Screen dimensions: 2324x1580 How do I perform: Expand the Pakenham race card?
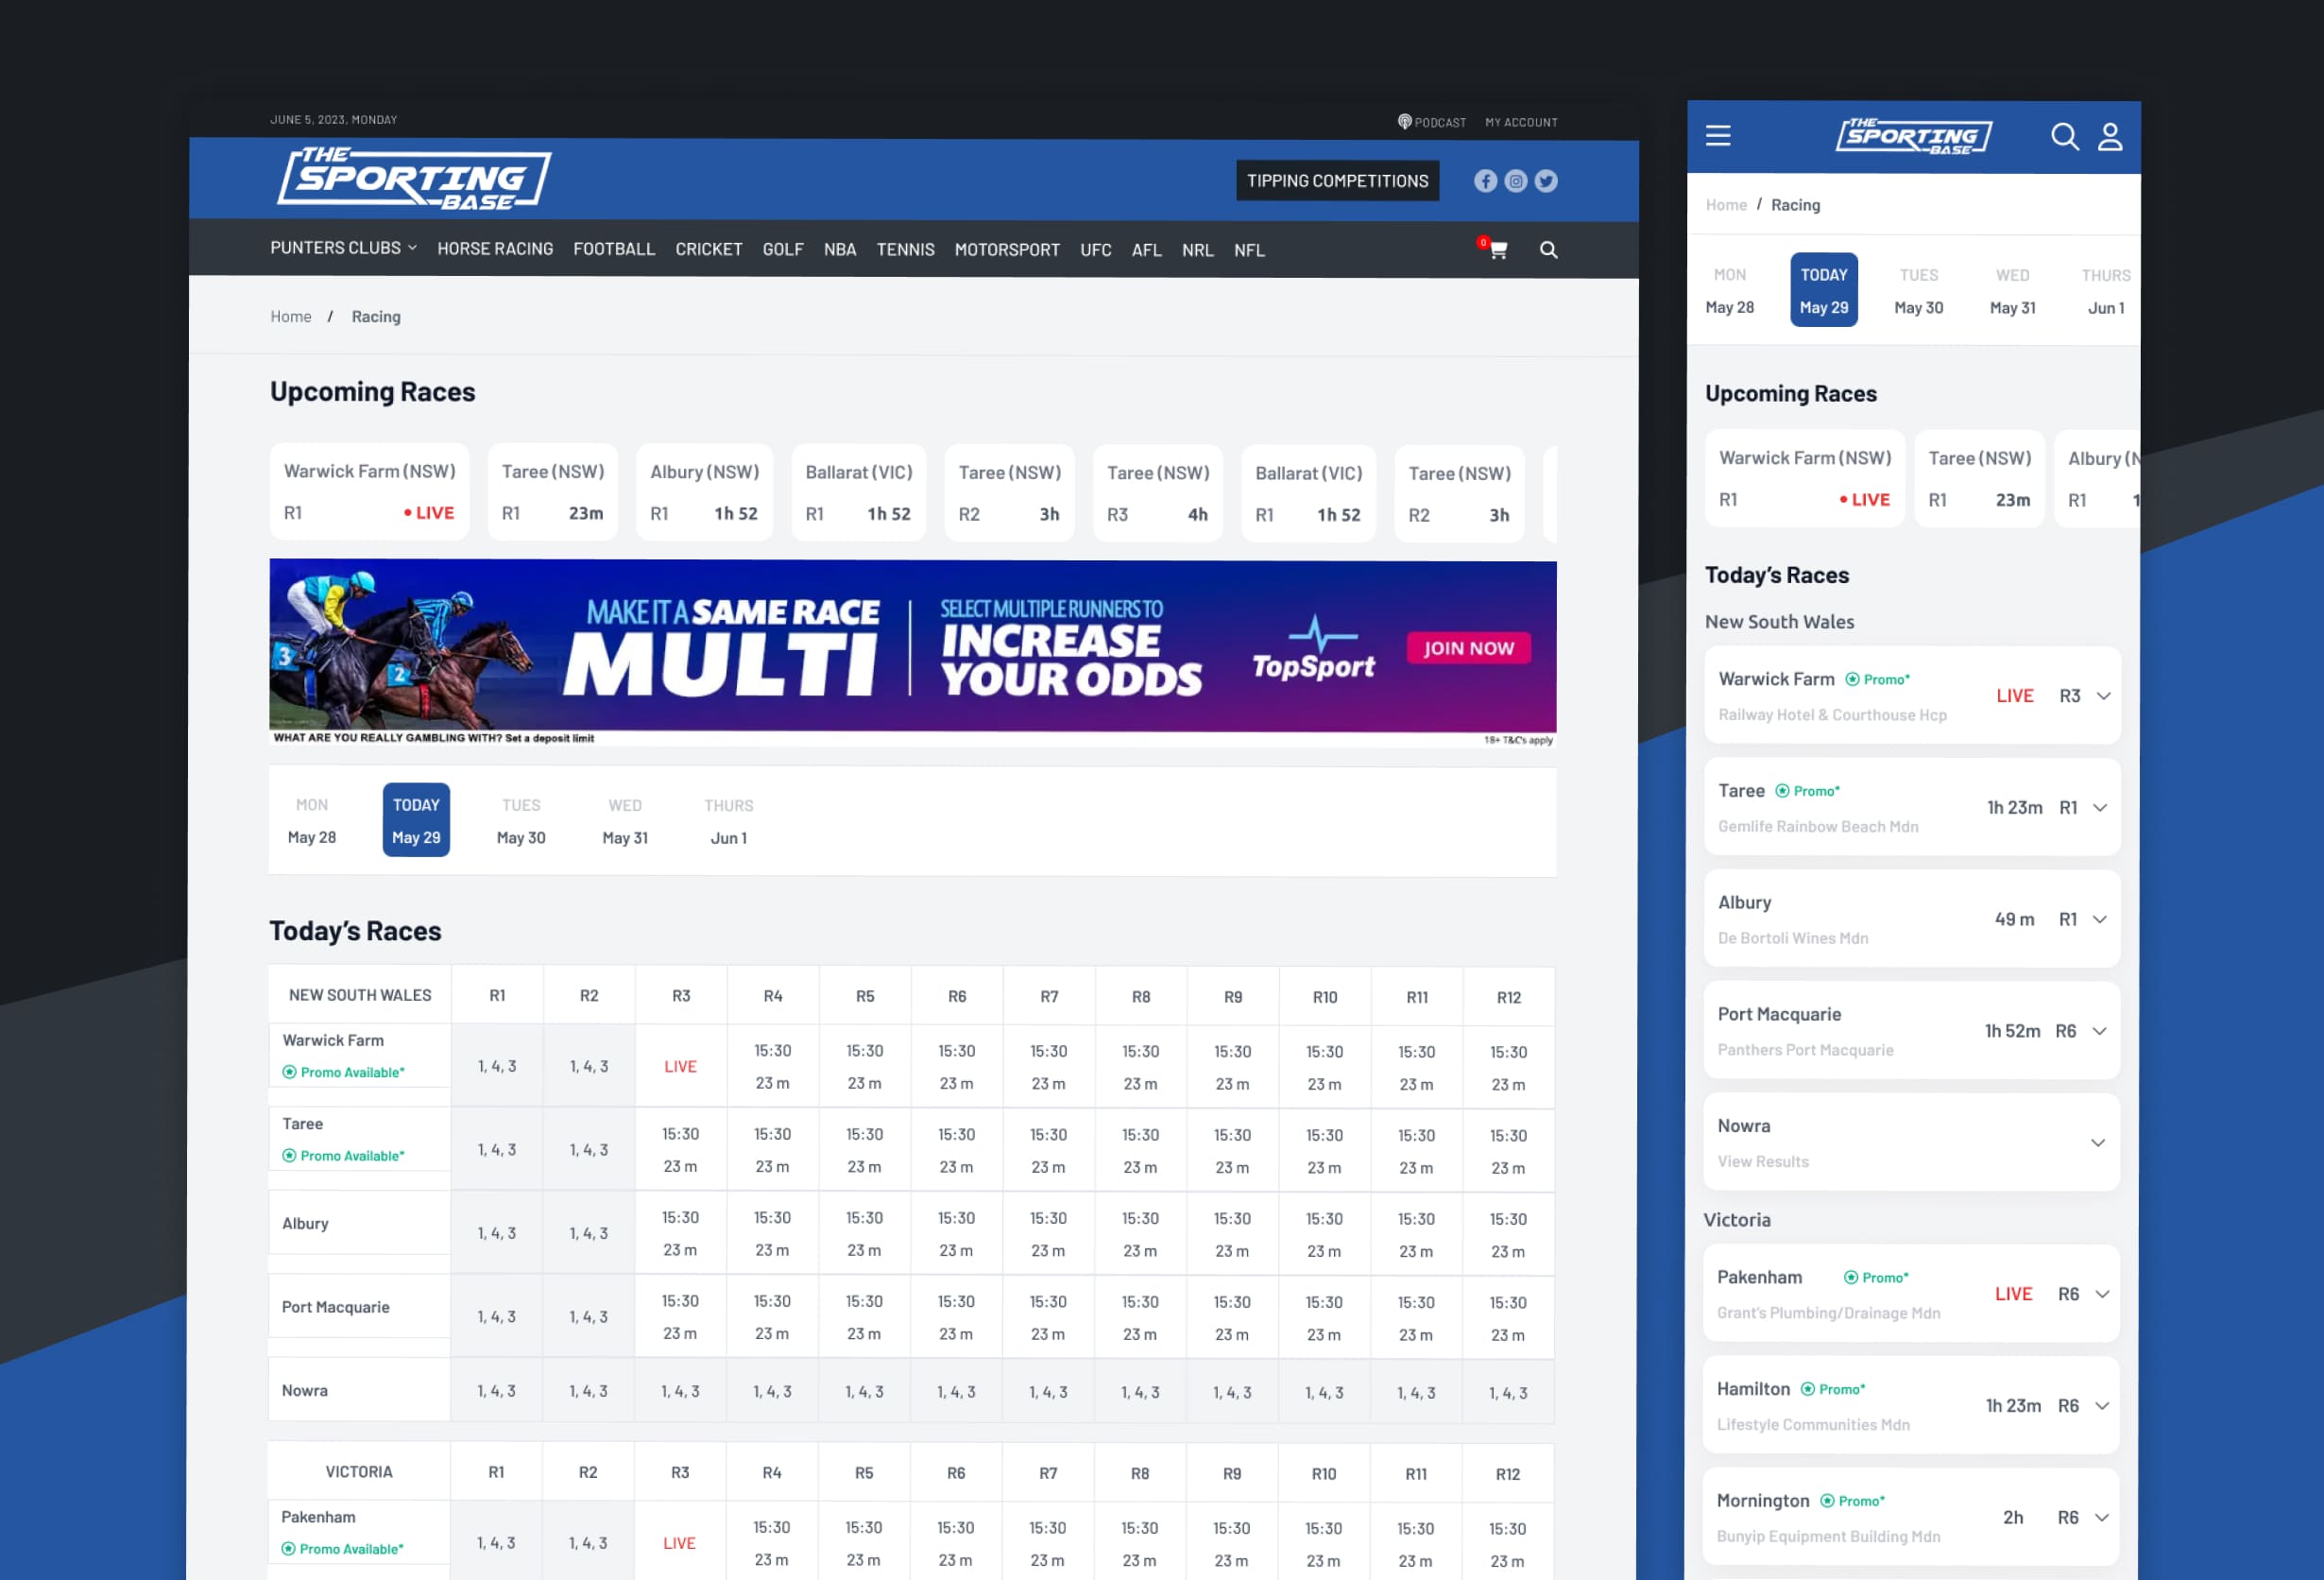click(2102, 1294)
